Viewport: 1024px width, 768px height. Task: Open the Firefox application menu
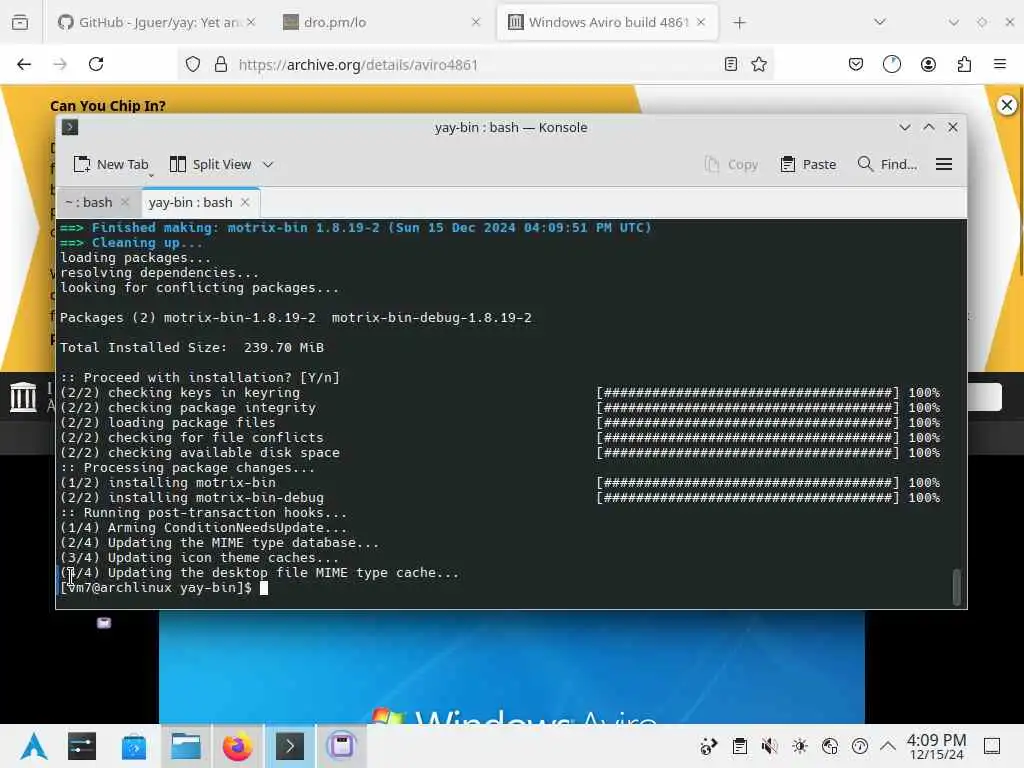[x=1000, y=64]
